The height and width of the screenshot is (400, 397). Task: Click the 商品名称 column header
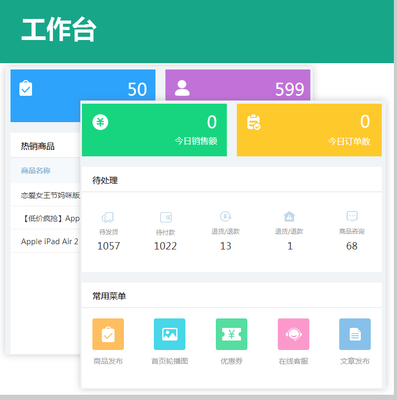coord(36,171)
